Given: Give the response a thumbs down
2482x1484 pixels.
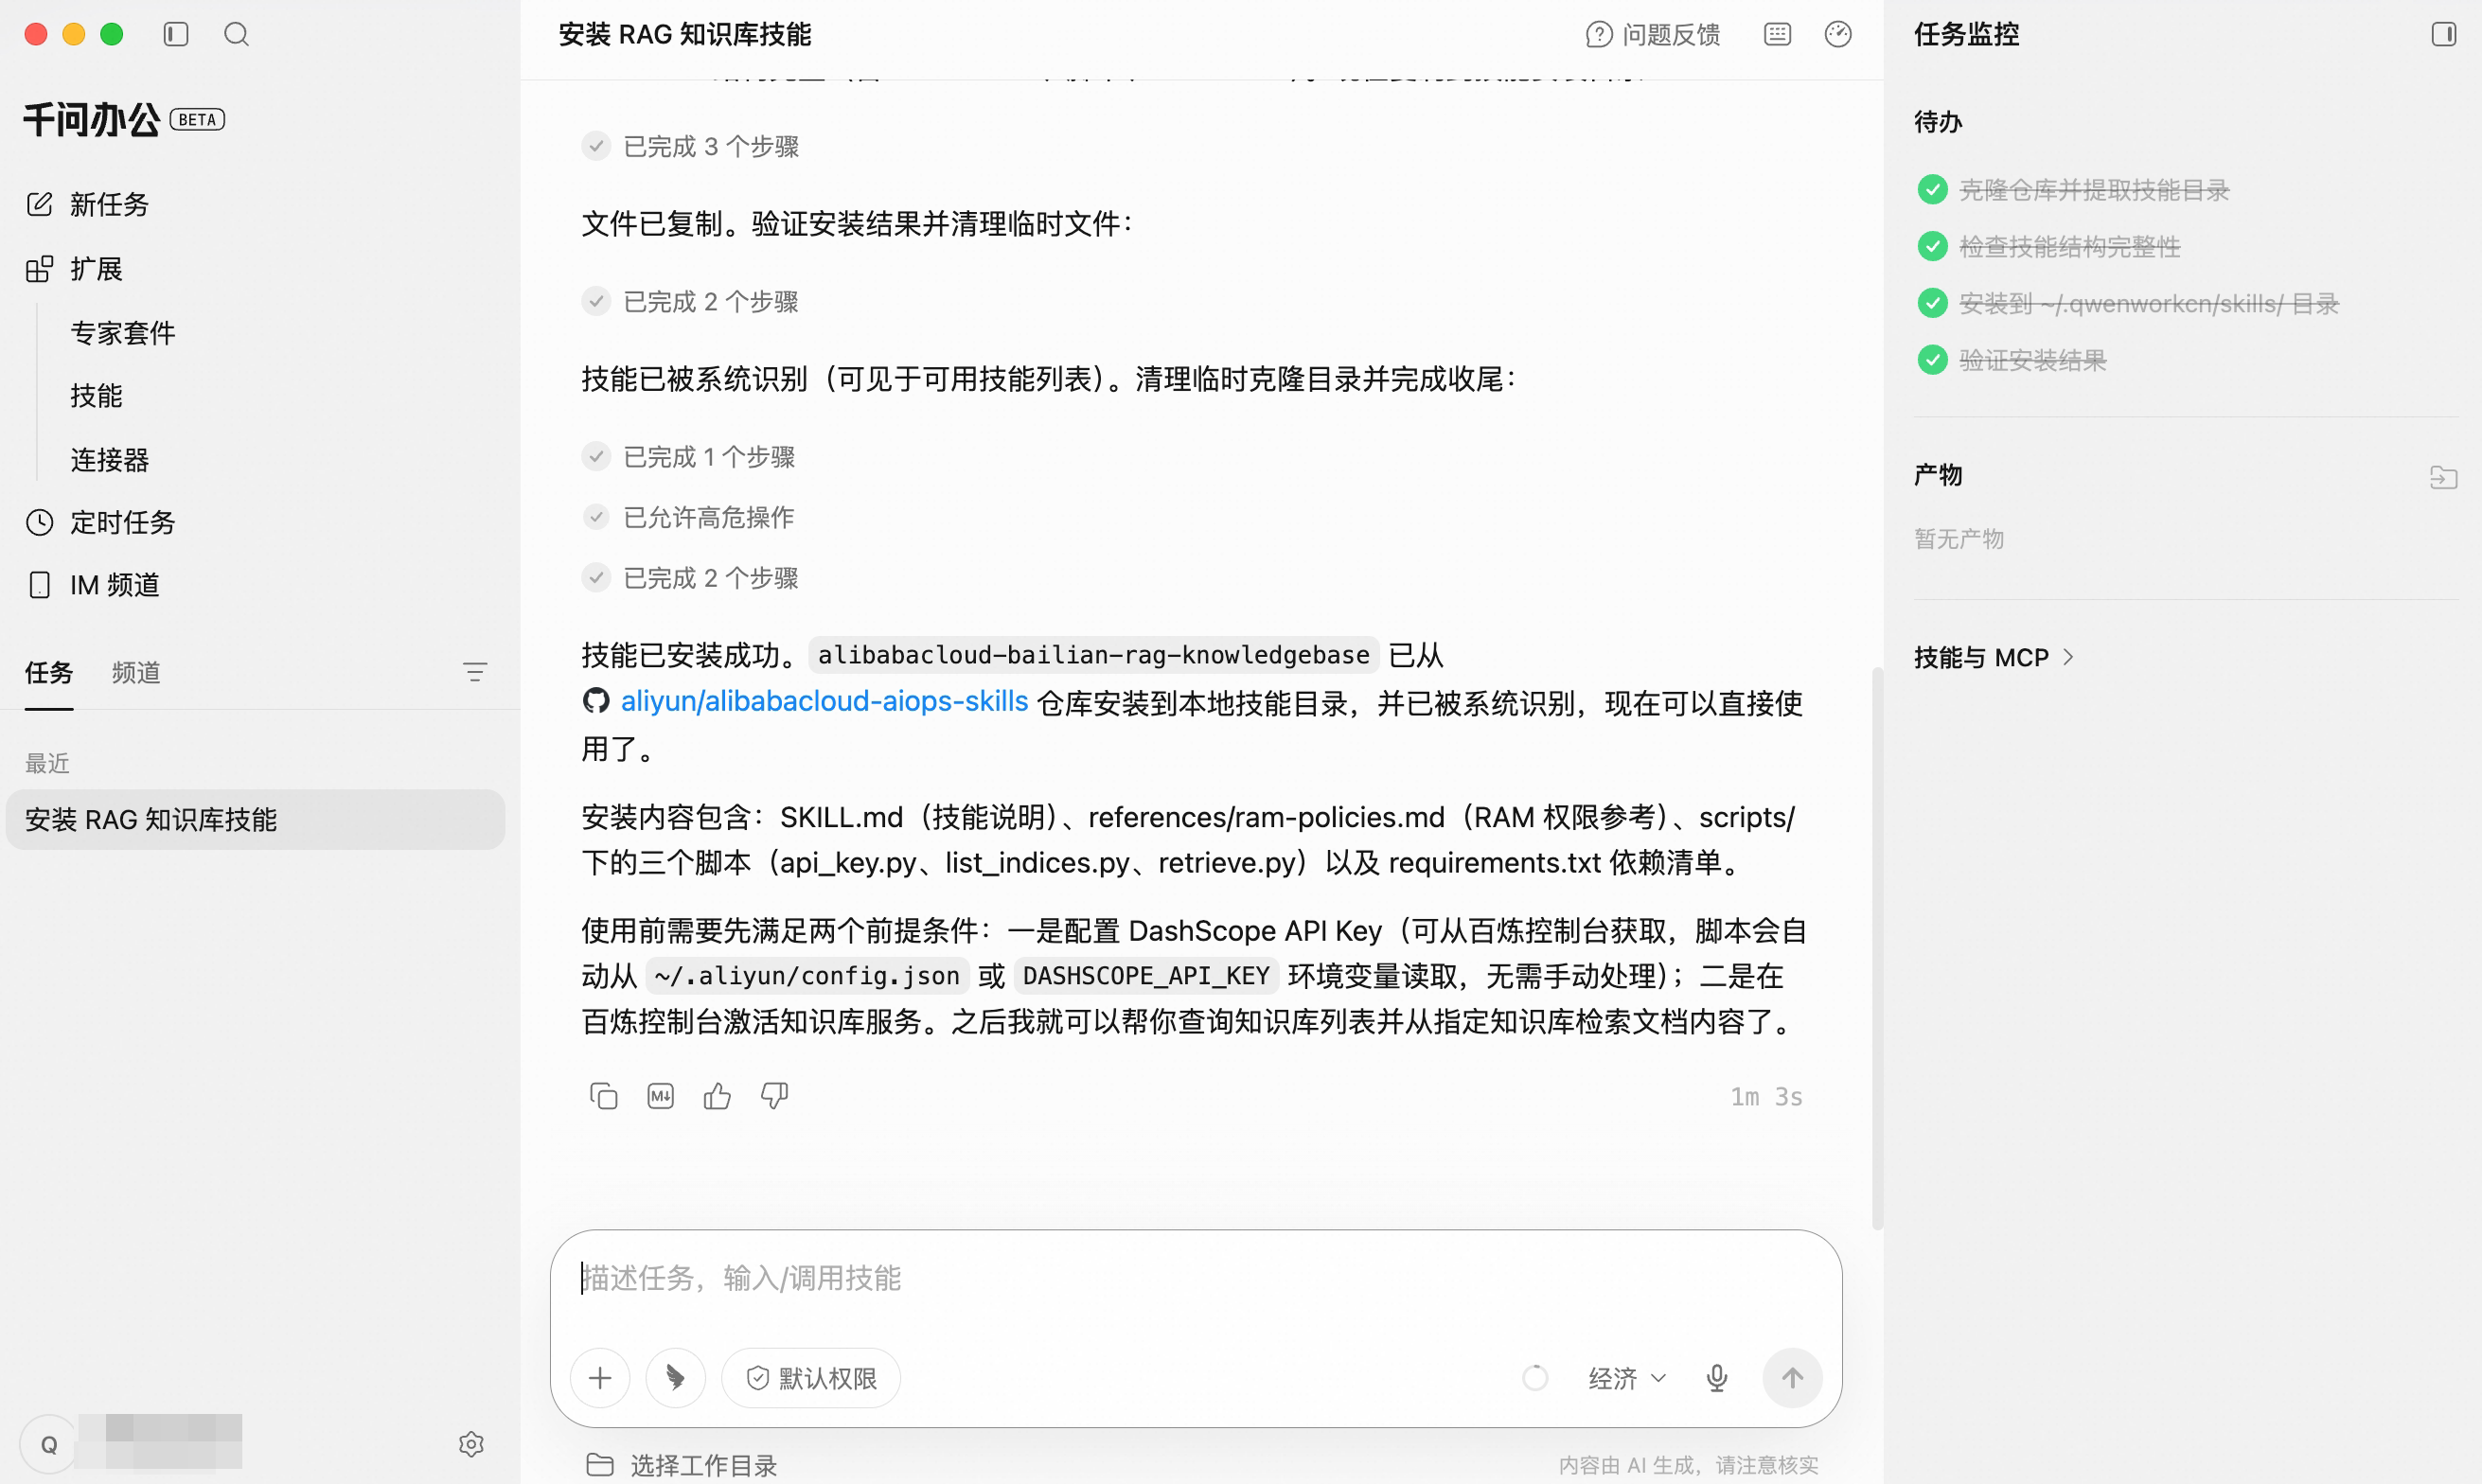Looking at the screenshot, I should point(774,1096).
